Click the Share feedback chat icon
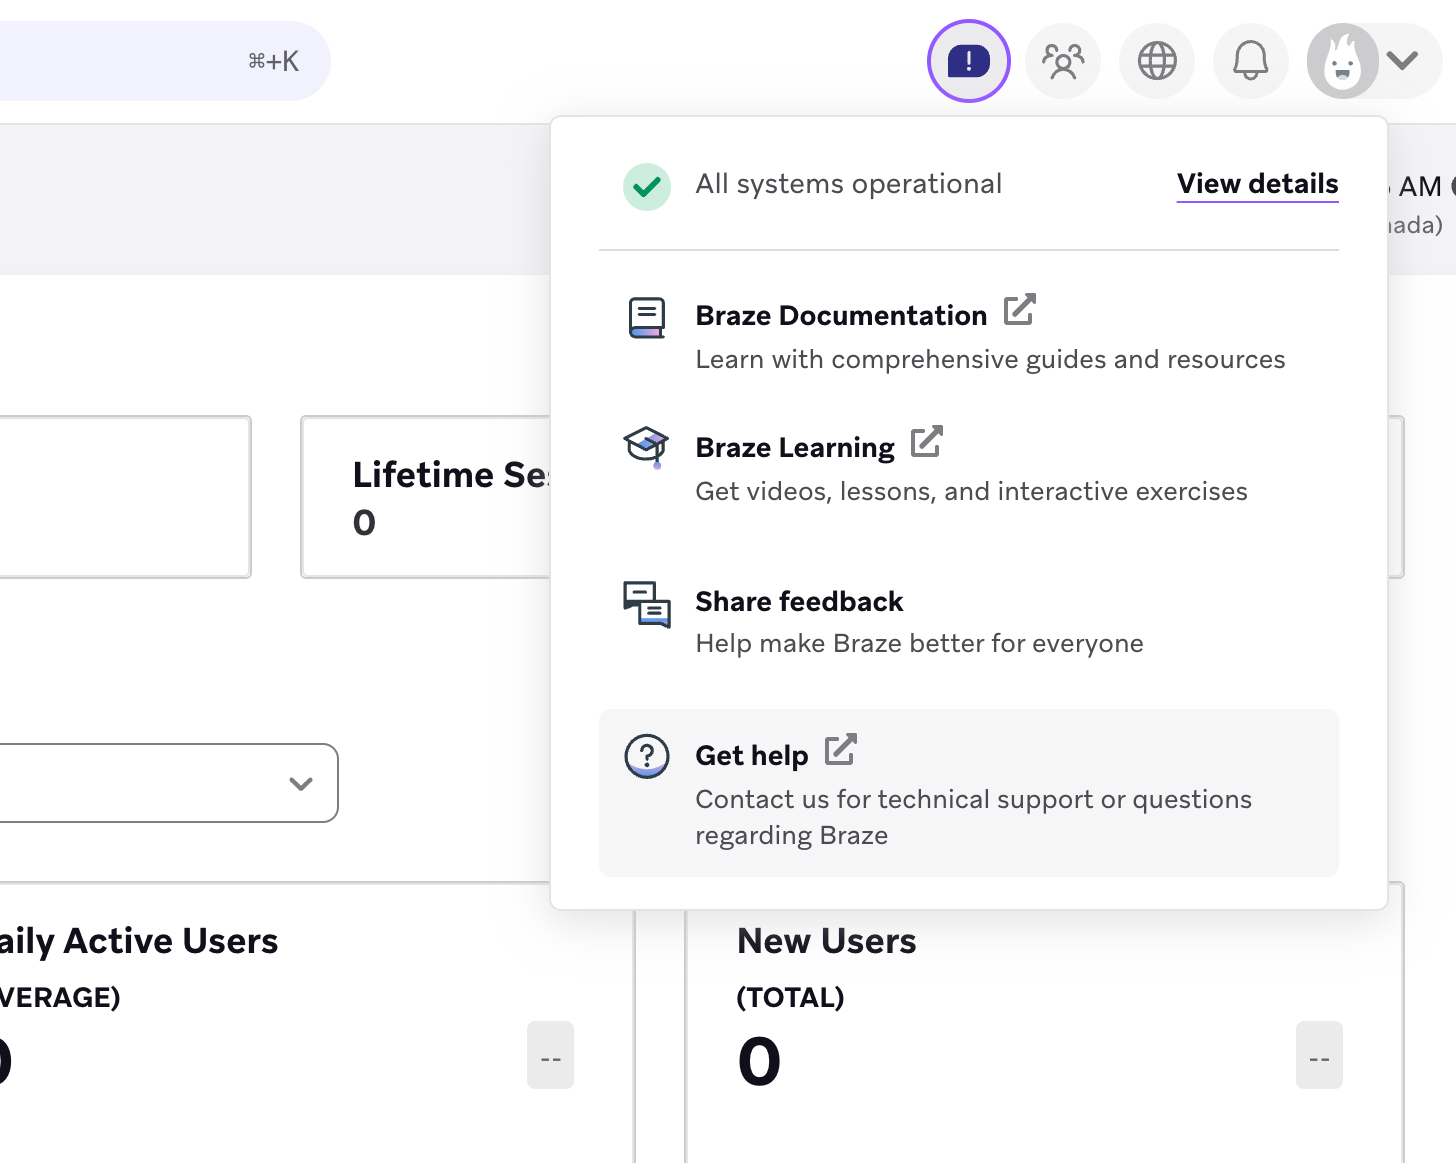The width and height of the screenshot is (1456, 1163). click(646, 605)
